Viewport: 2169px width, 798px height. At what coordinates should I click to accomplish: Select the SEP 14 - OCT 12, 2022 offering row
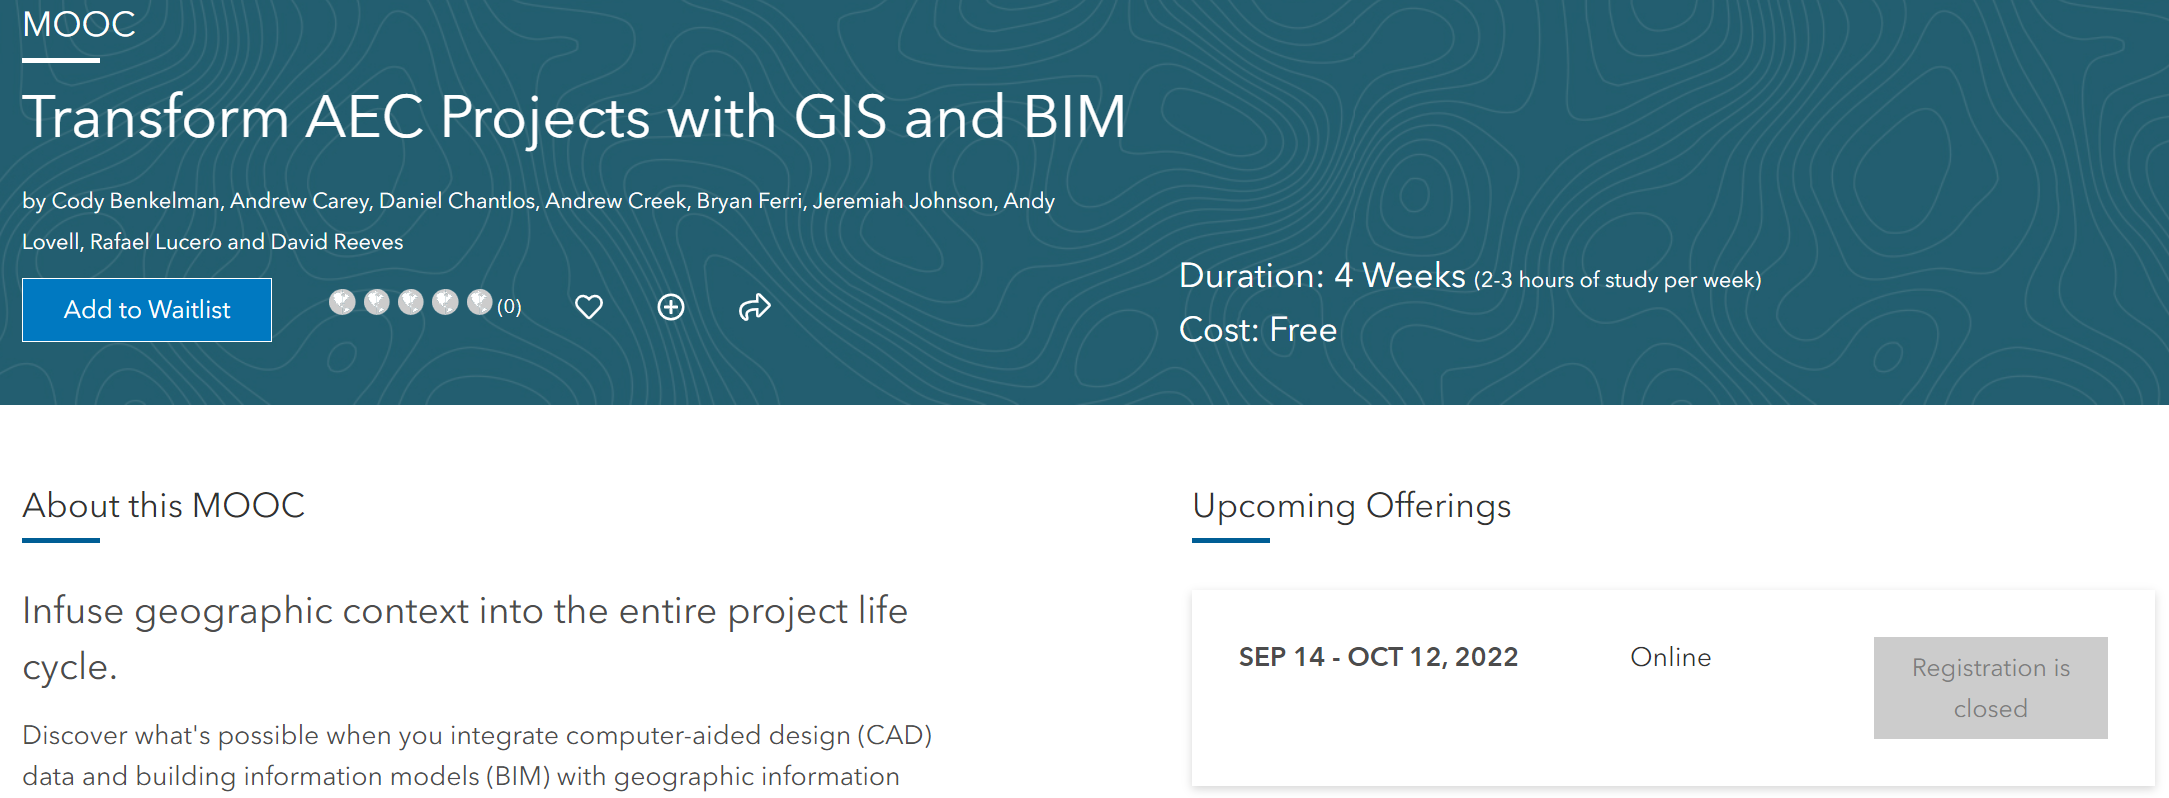tap(1377, 657)
